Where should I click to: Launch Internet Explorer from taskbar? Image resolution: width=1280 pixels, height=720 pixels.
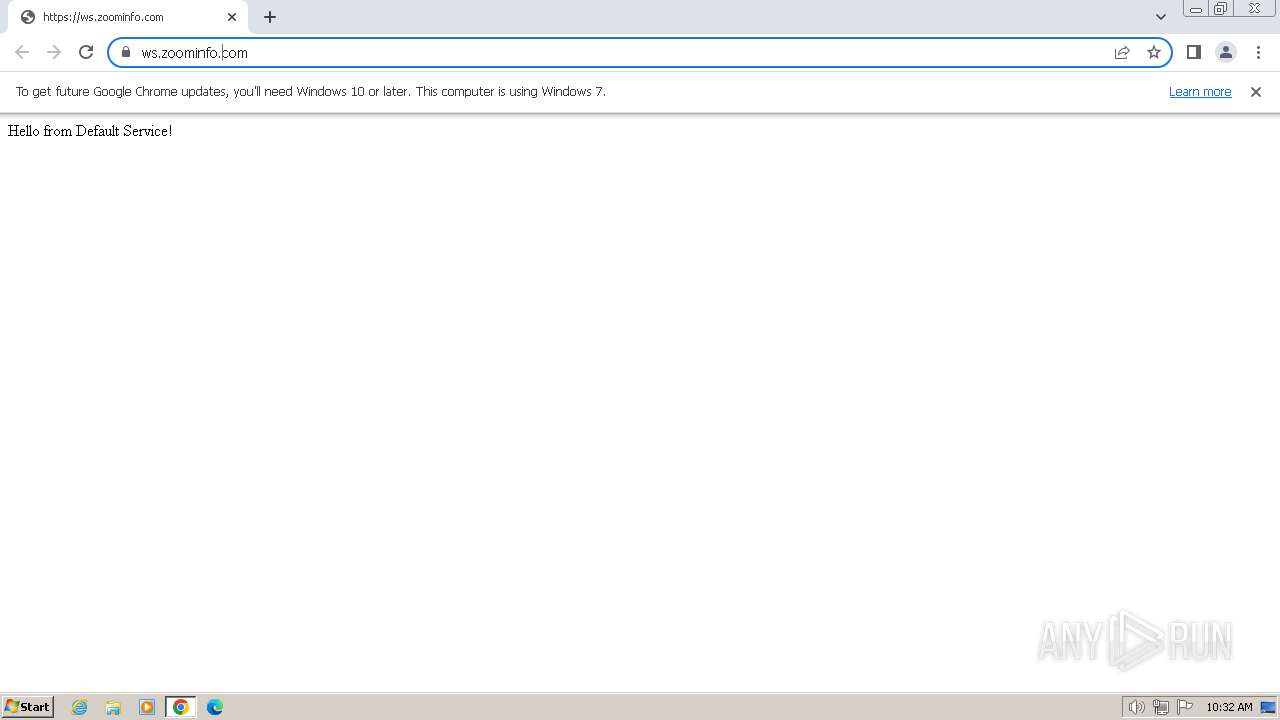coord(80,707)
